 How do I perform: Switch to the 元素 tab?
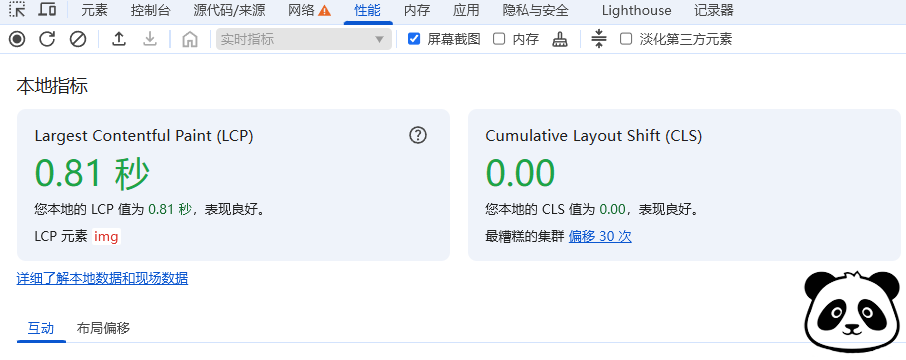pos(94,10)
